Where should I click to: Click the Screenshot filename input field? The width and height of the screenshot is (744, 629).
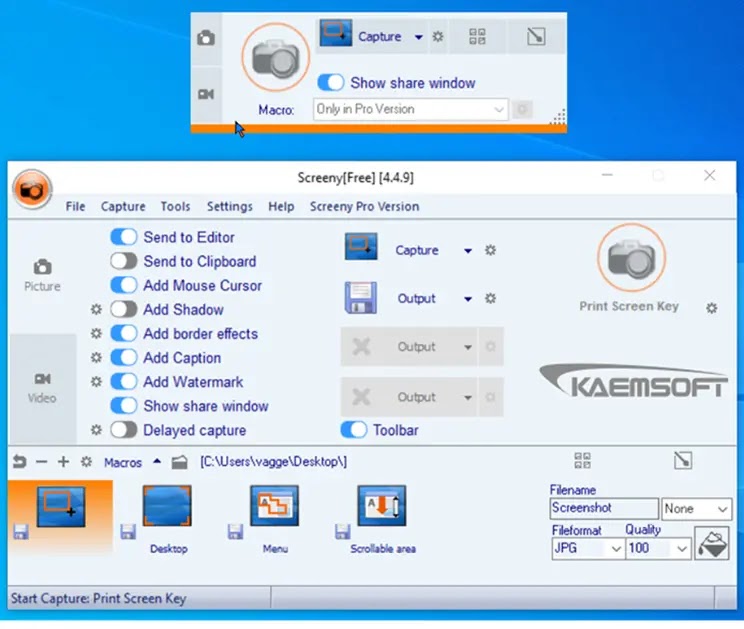pos(604,509)
